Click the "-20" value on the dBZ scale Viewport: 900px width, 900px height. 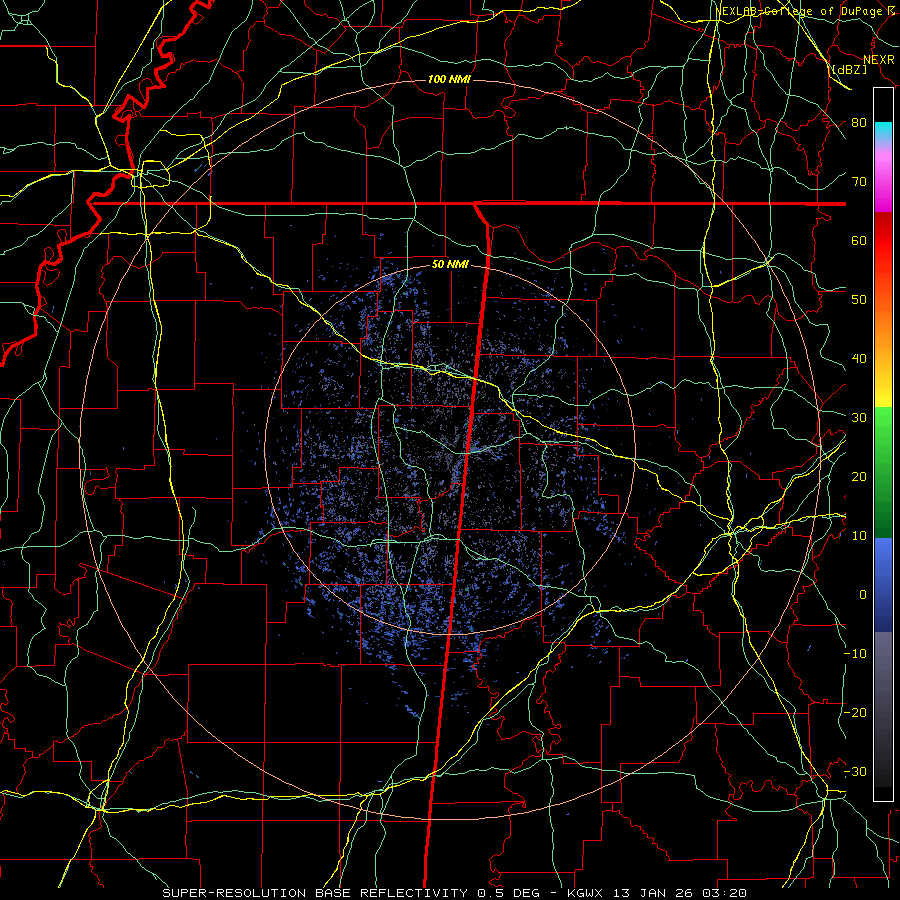pos(855,713)
